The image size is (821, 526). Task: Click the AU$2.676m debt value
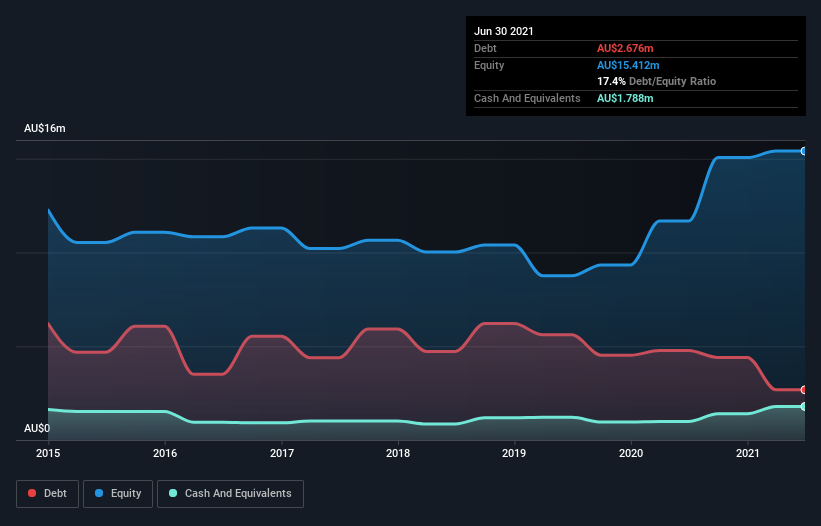625,48
